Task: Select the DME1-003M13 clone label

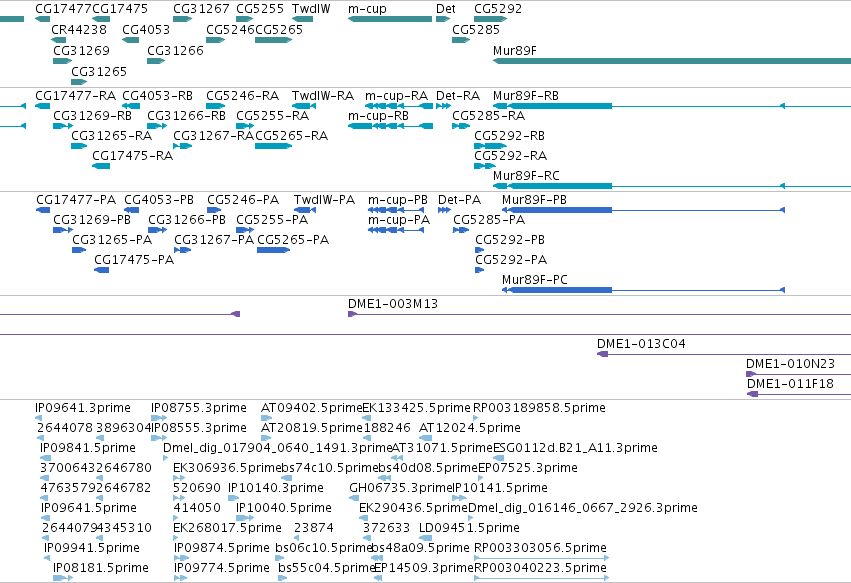Action: 393,303
